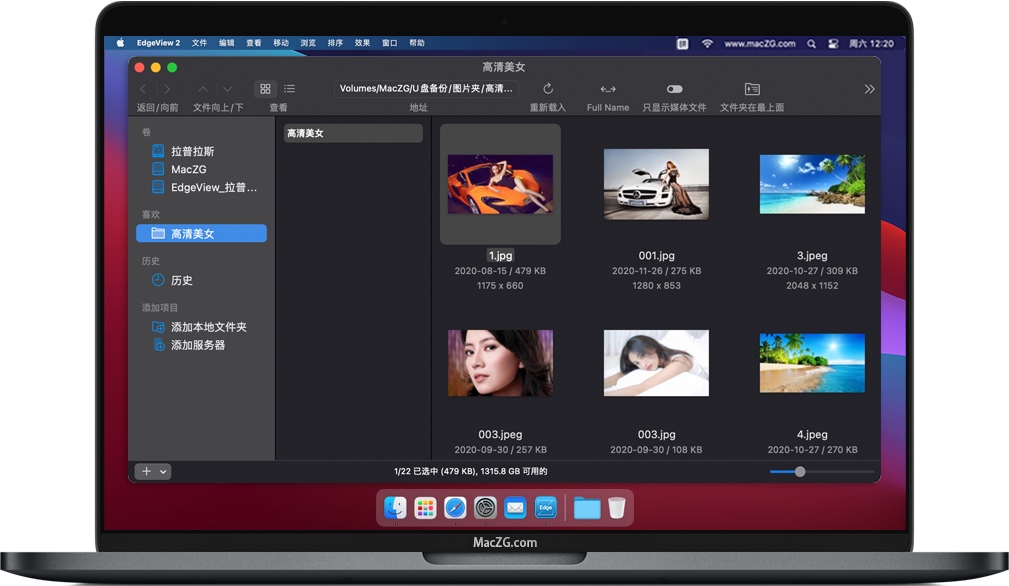Select the 001.jpg white car thumbnail
Image resolution: width=1009 pixels, height=586 pixels.
pyautogui.click(x=656, y=184)
